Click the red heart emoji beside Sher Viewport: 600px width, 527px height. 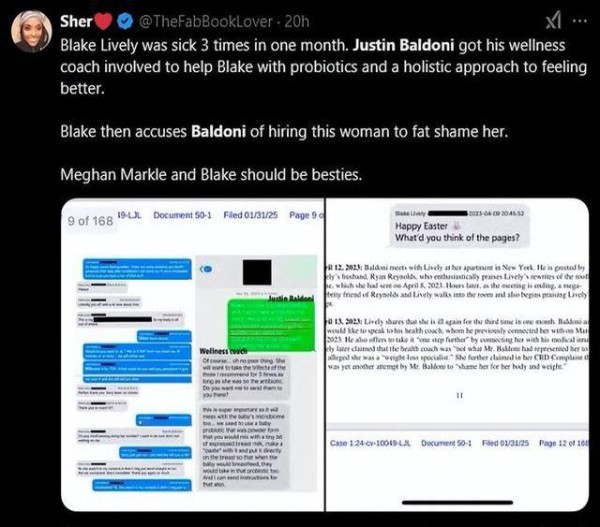point(102,21)
